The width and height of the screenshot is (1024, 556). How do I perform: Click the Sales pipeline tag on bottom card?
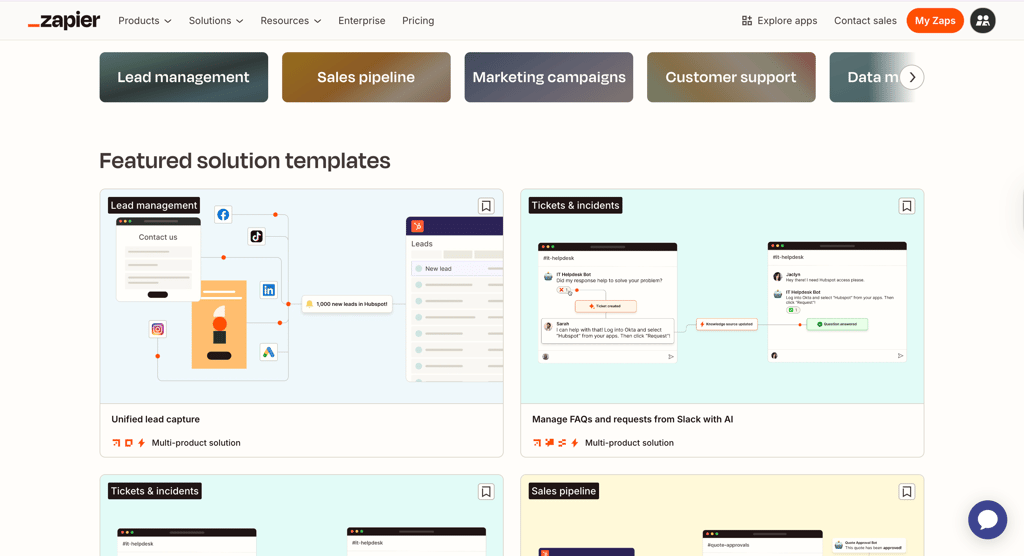tap(564, 491)
